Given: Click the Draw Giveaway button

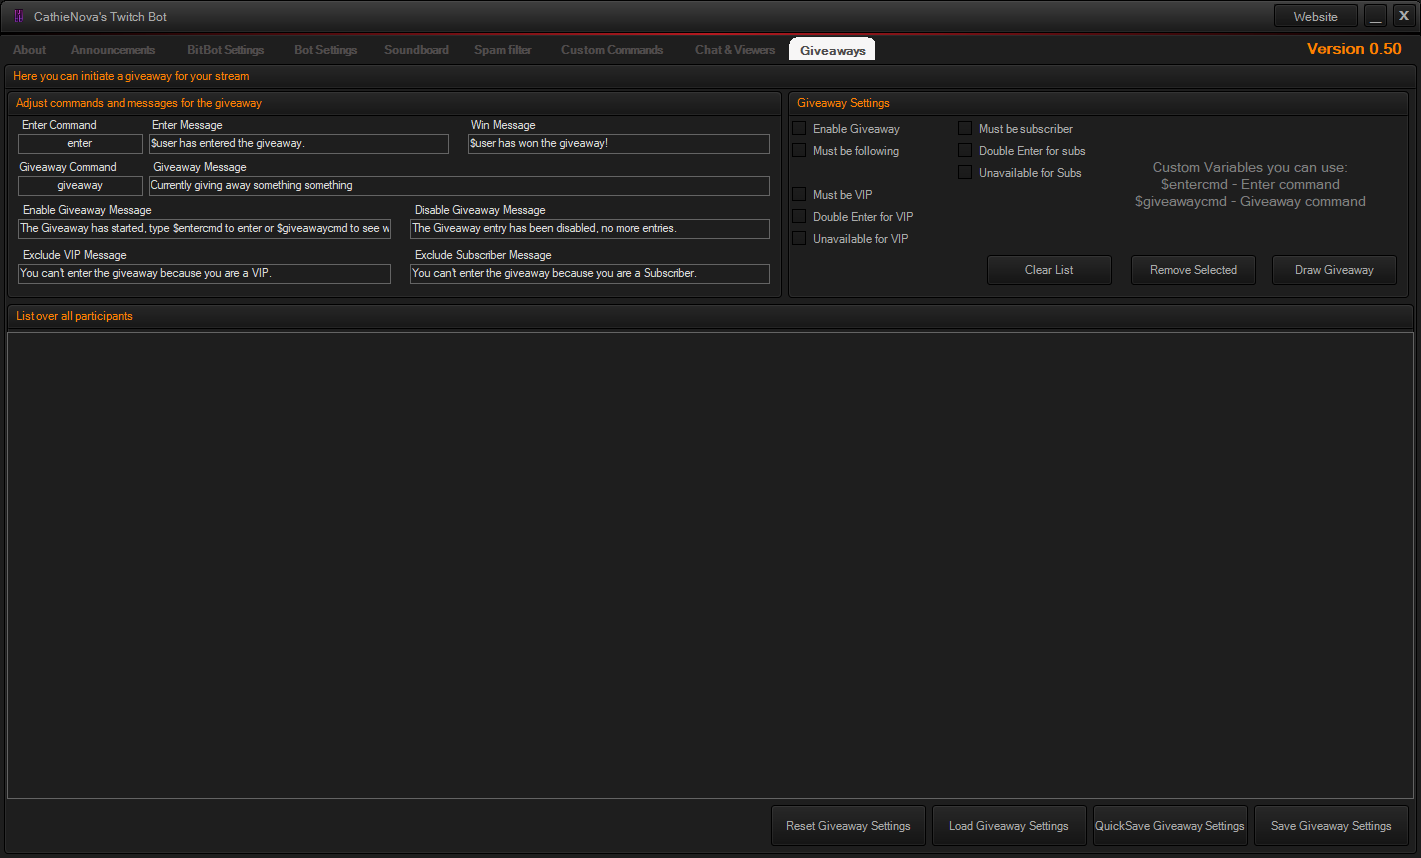Looking at the screenshot, I should (x=1334, y=270).
